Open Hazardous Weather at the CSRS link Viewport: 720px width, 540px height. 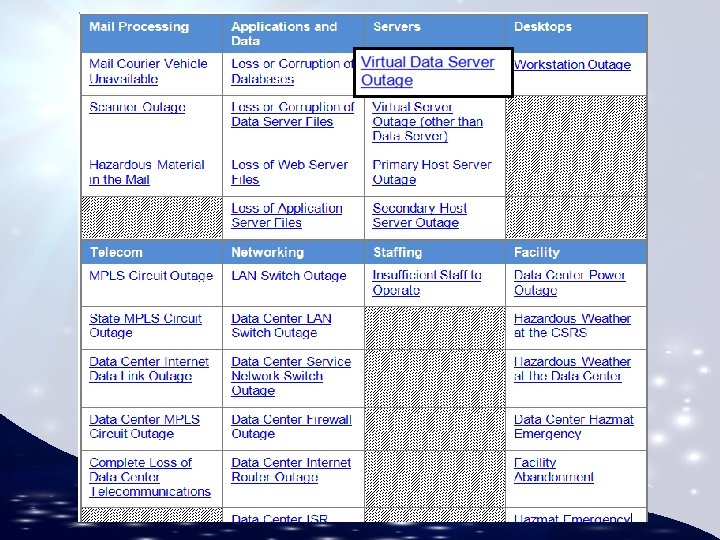tap(572, 326)
